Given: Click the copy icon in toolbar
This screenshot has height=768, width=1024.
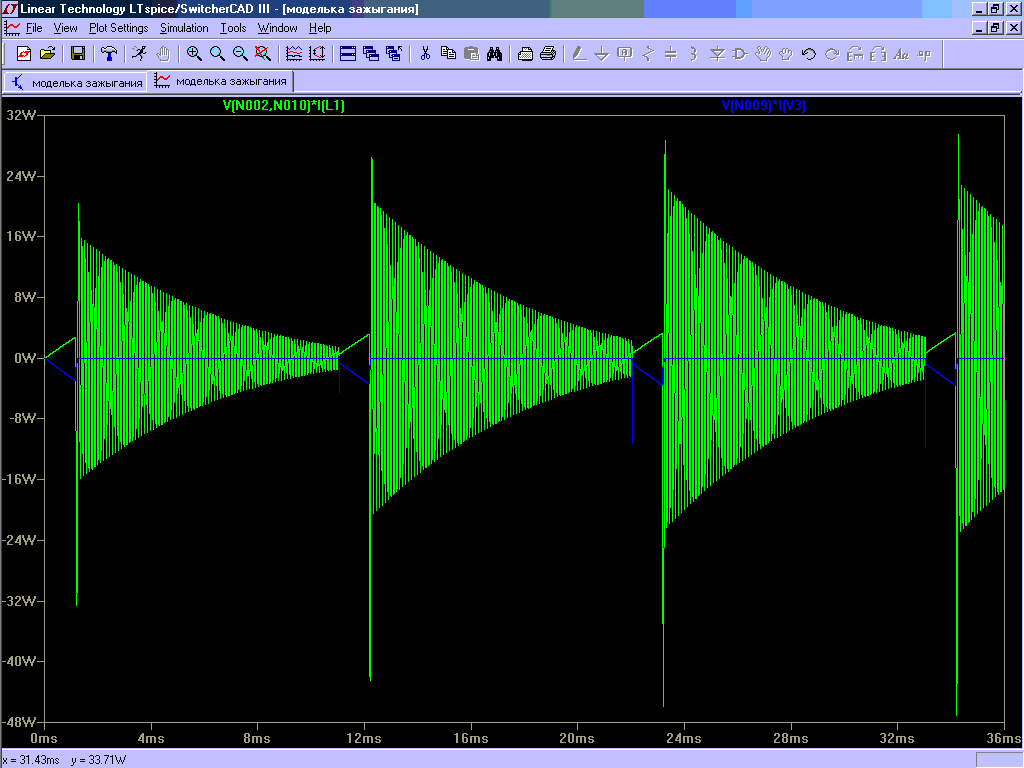Looking at the screenshot, I should tap(448, 53).
